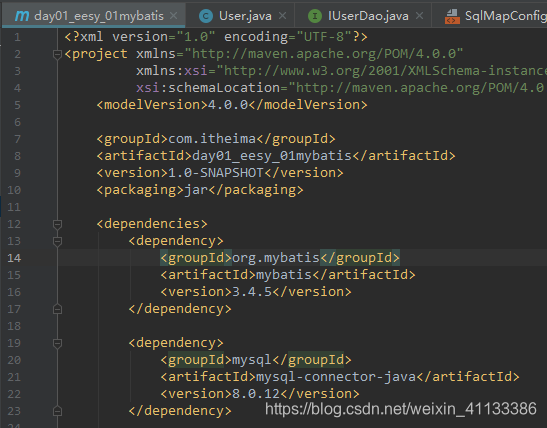
Task: Collapse the dependency fold on line 13
Action: (x=57, y=241)
